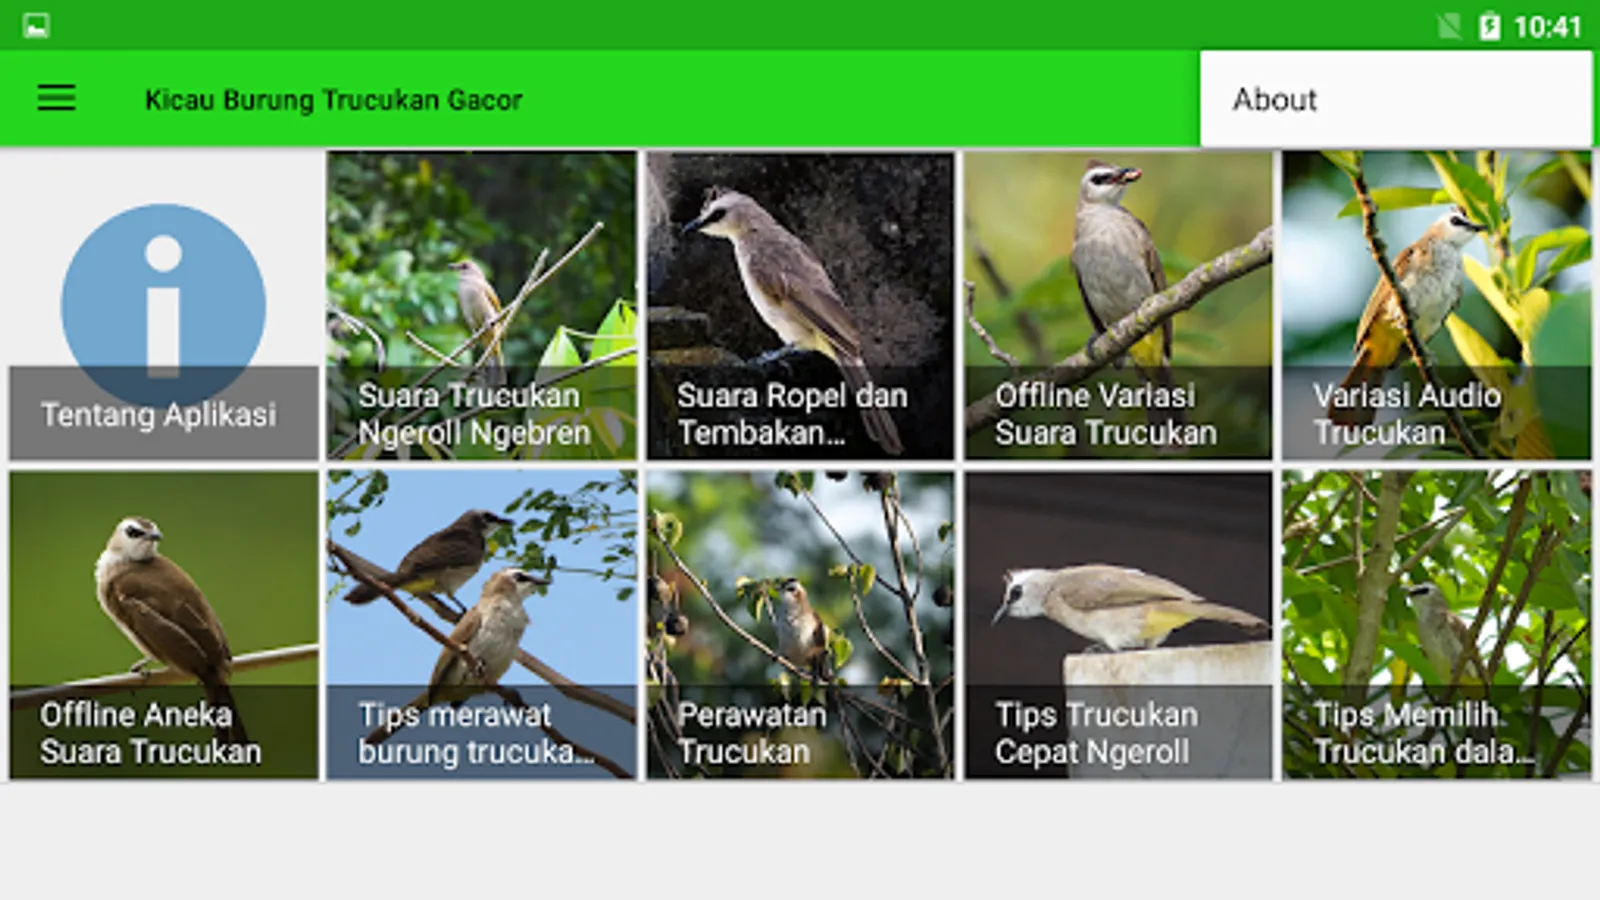1600x900 pixels.
Task: Tap the clock showing 10:41
Action: click(1547, 27)
